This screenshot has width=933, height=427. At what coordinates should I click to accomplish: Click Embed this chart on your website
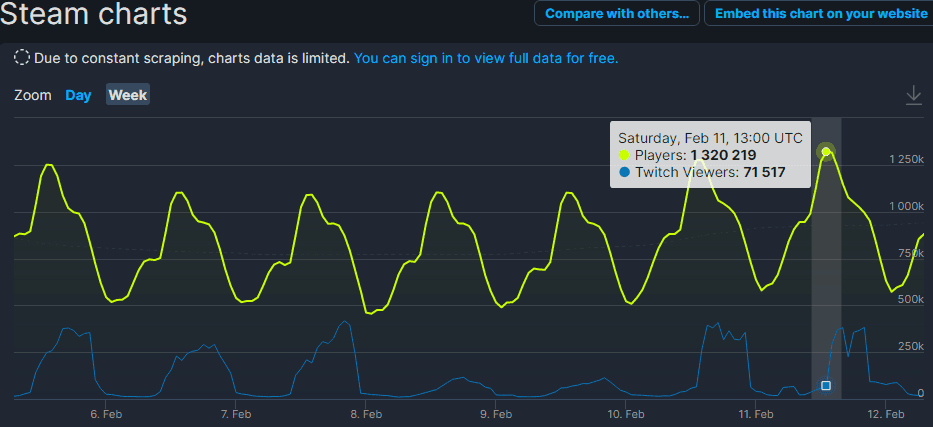821,14
